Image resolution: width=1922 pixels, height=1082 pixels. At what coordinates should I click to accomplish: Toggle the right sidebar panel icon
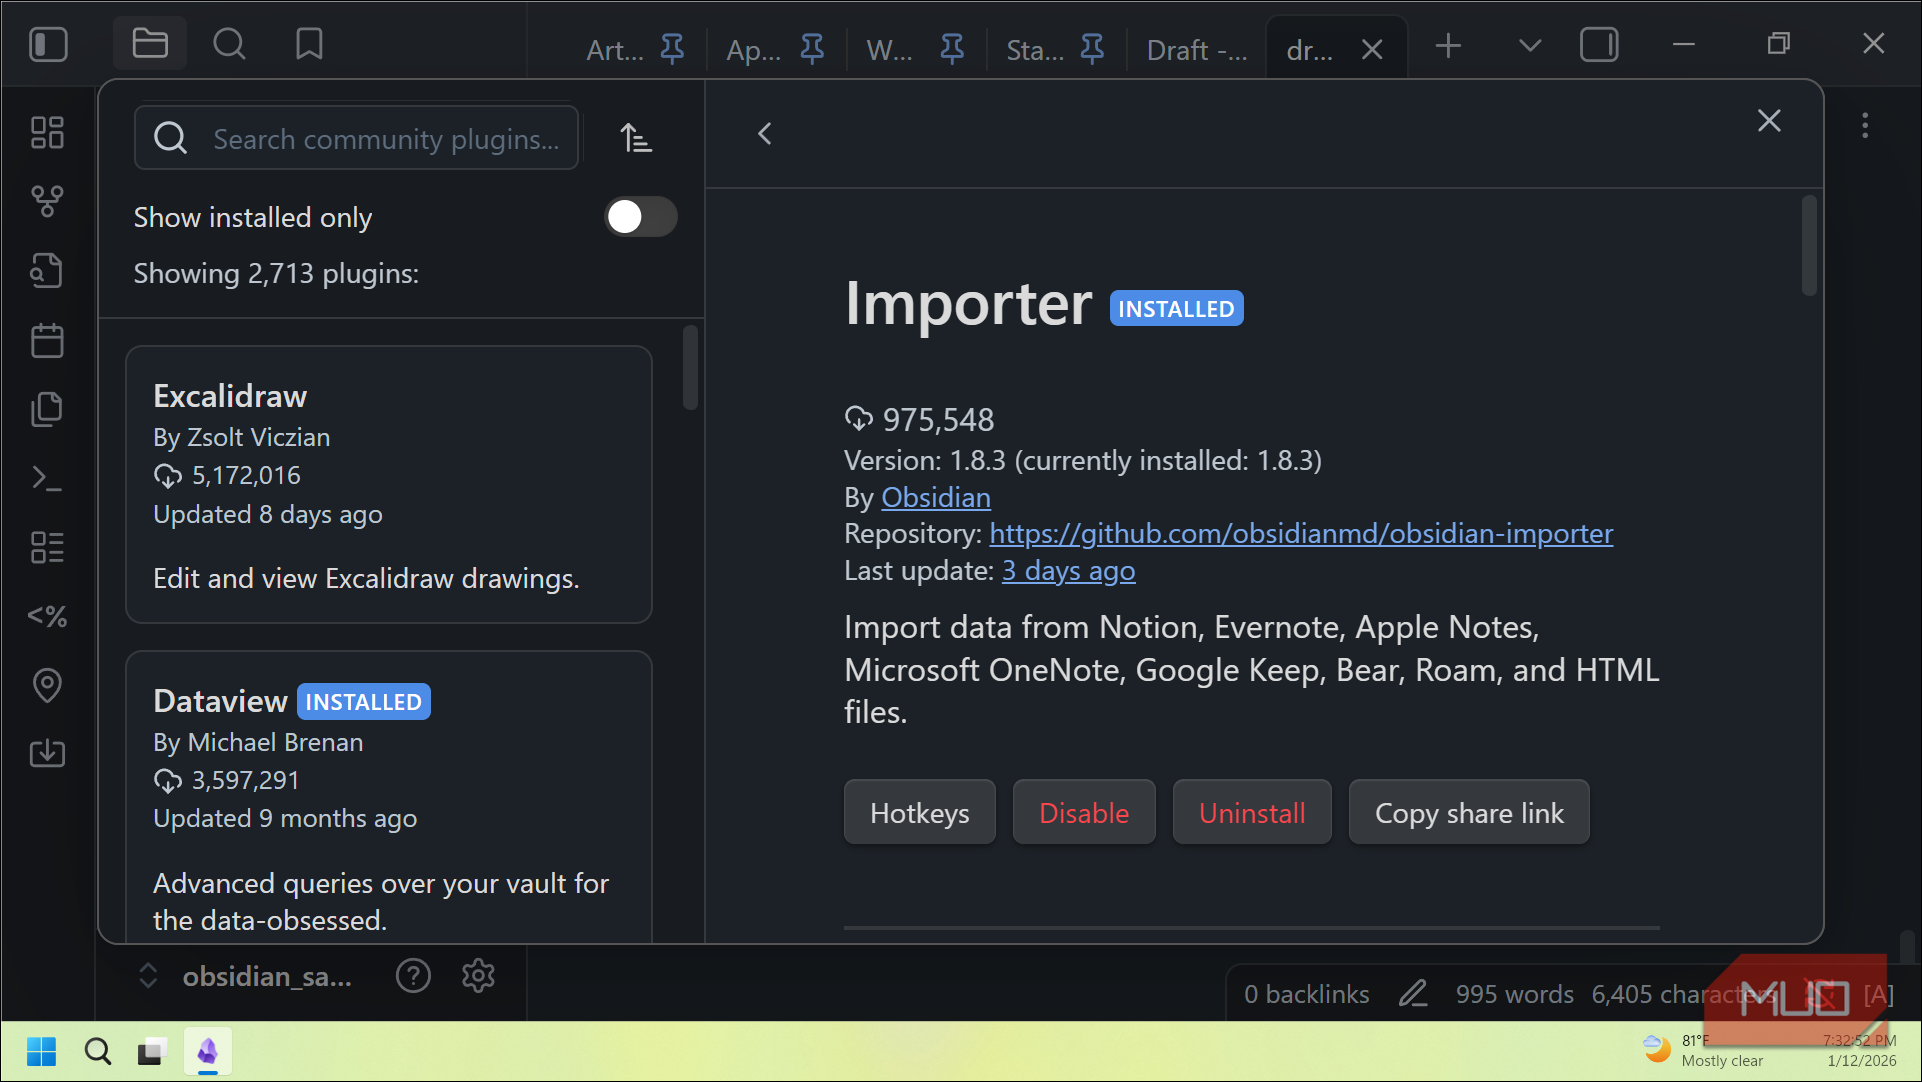click(1599, 45)
